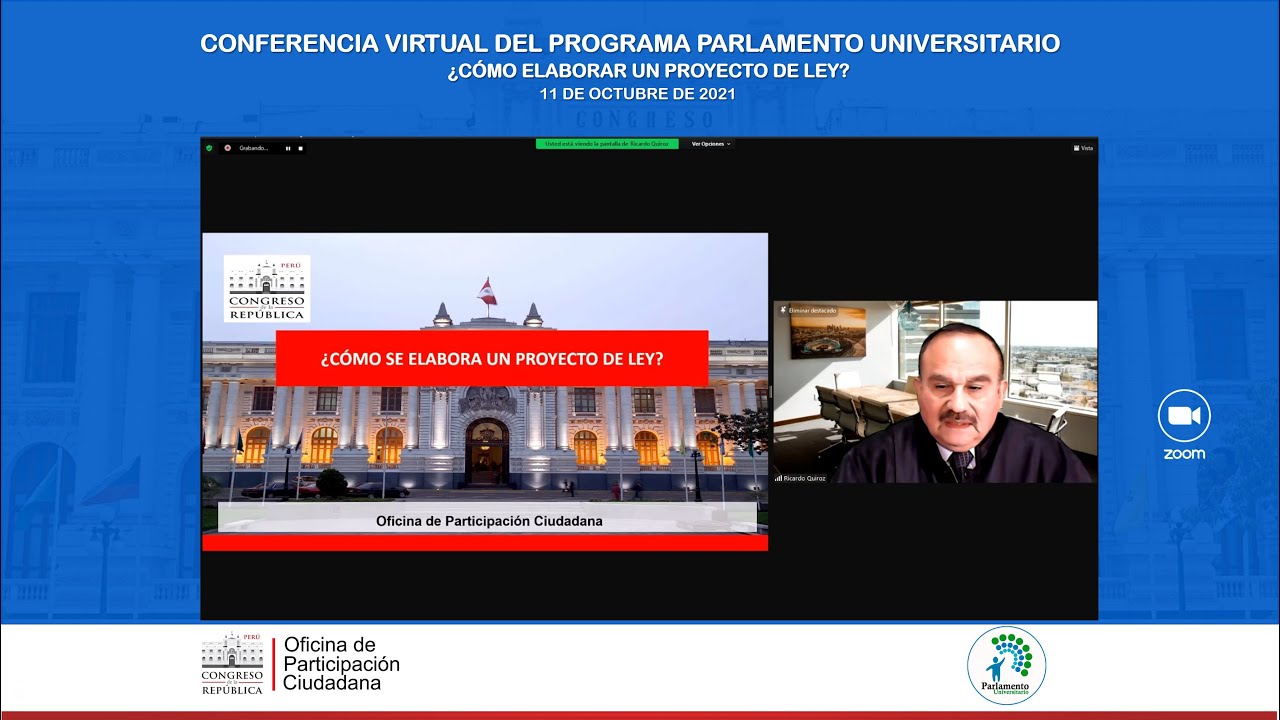Click the Ricardo Quiroz video thumbnail
This screenshot has width=1280, height=720.
pos(935,392)
